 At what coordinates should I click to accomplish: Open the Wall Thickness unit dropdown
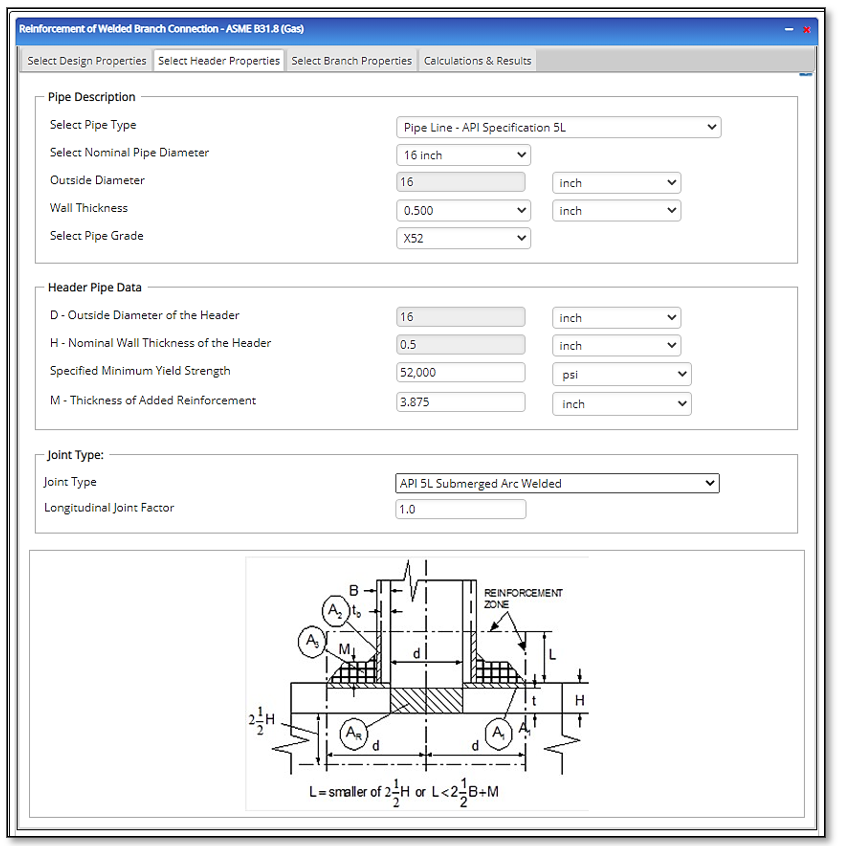coord(616,211)
